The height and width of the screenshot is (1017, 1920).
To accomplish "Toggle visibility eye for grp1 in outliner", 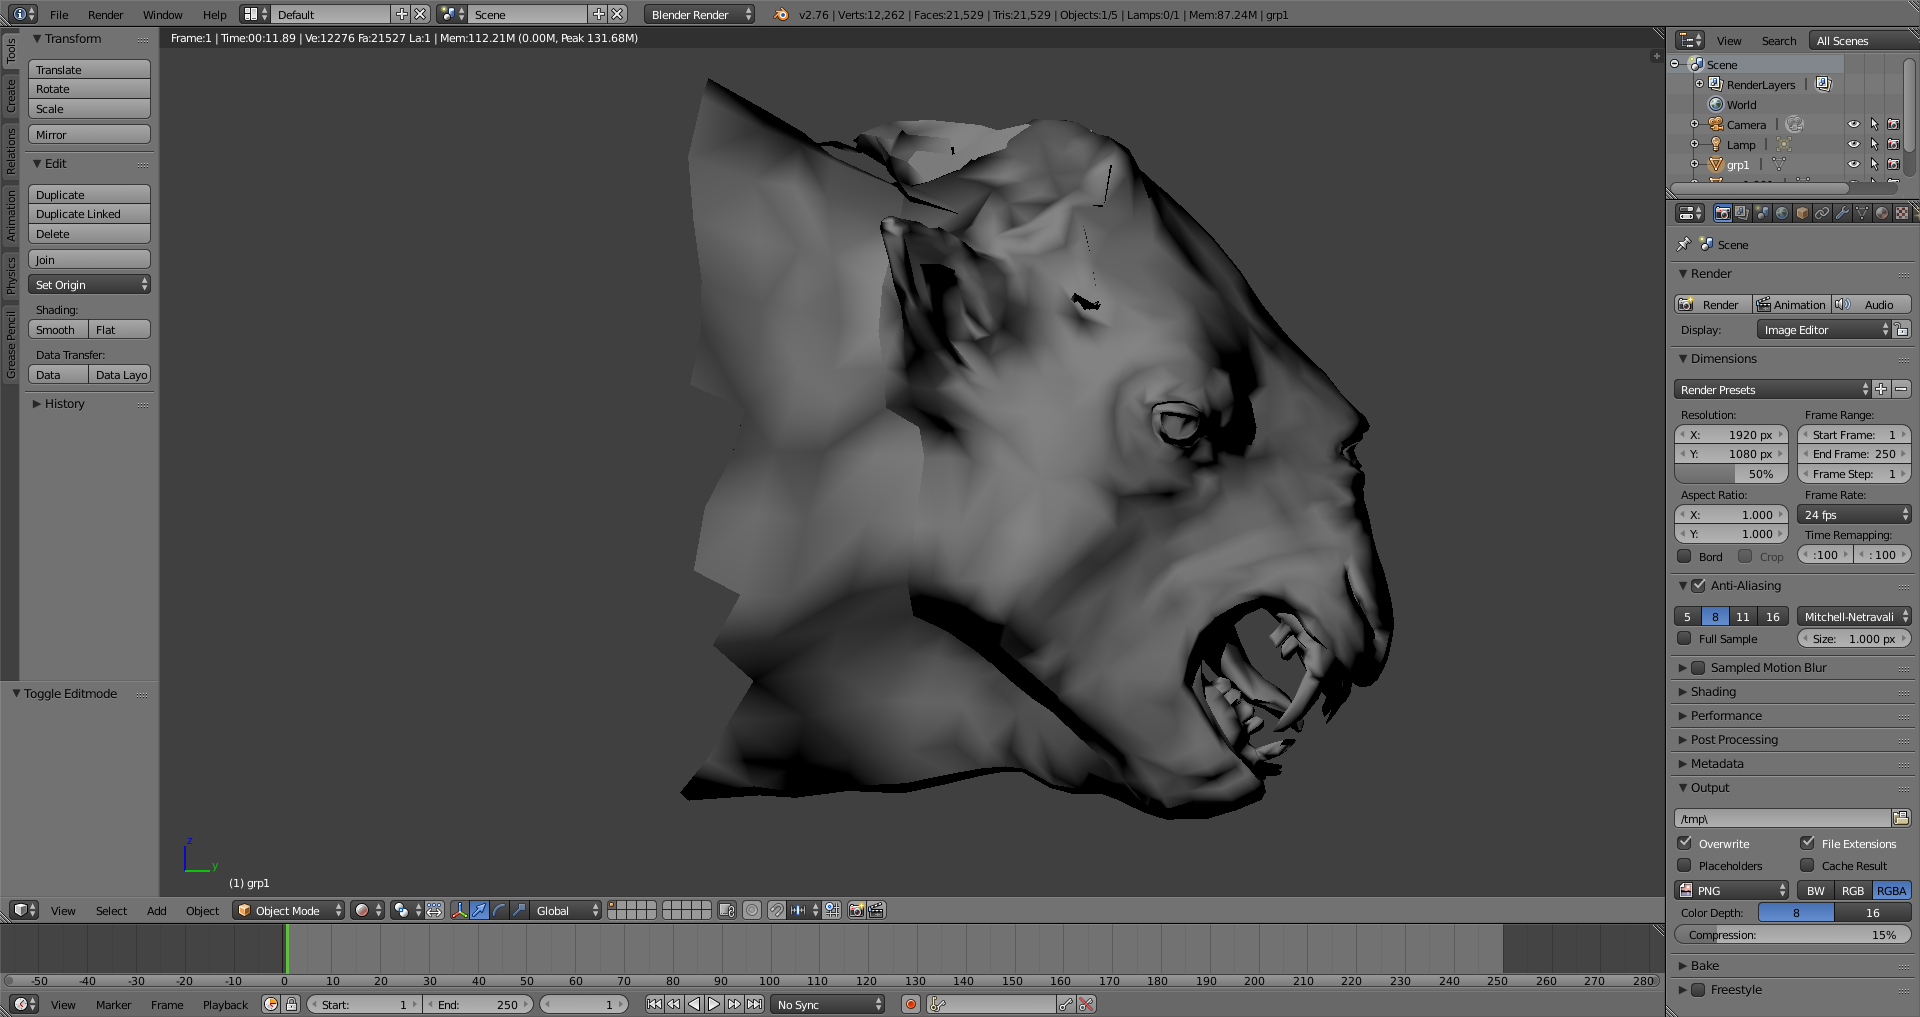I will [1853, 165].
